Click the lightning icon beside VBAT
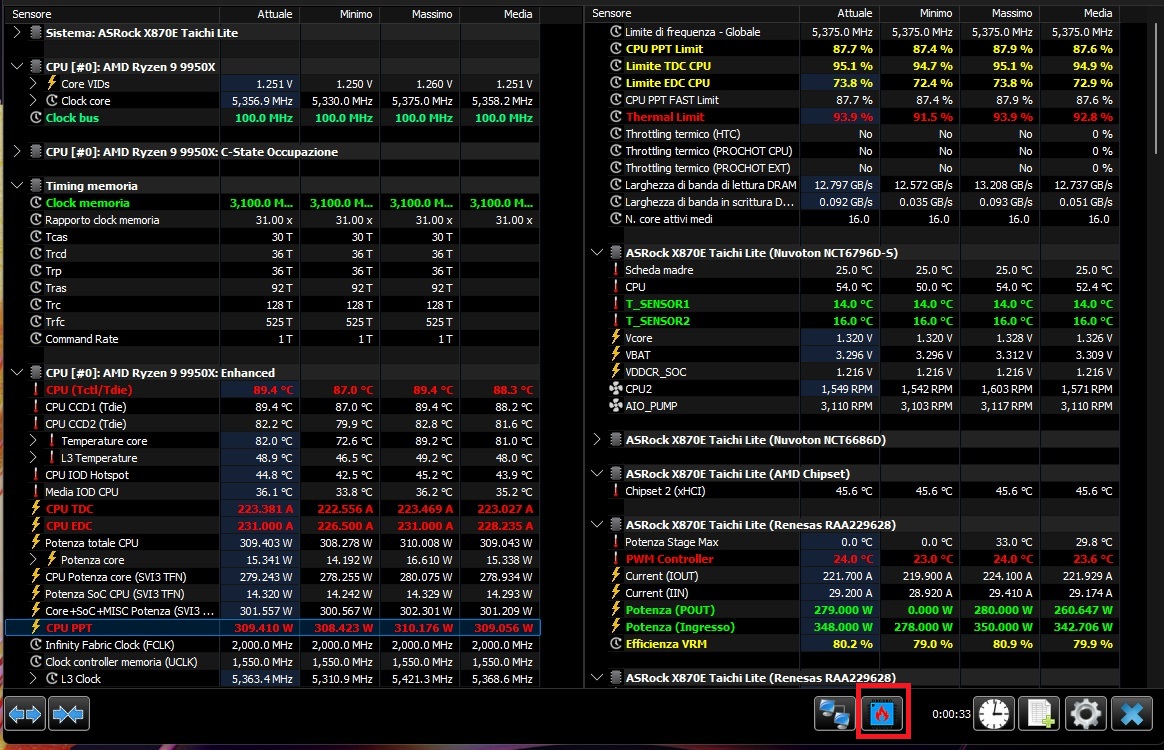Screen dimensions: 1164x750 [615, 354]
